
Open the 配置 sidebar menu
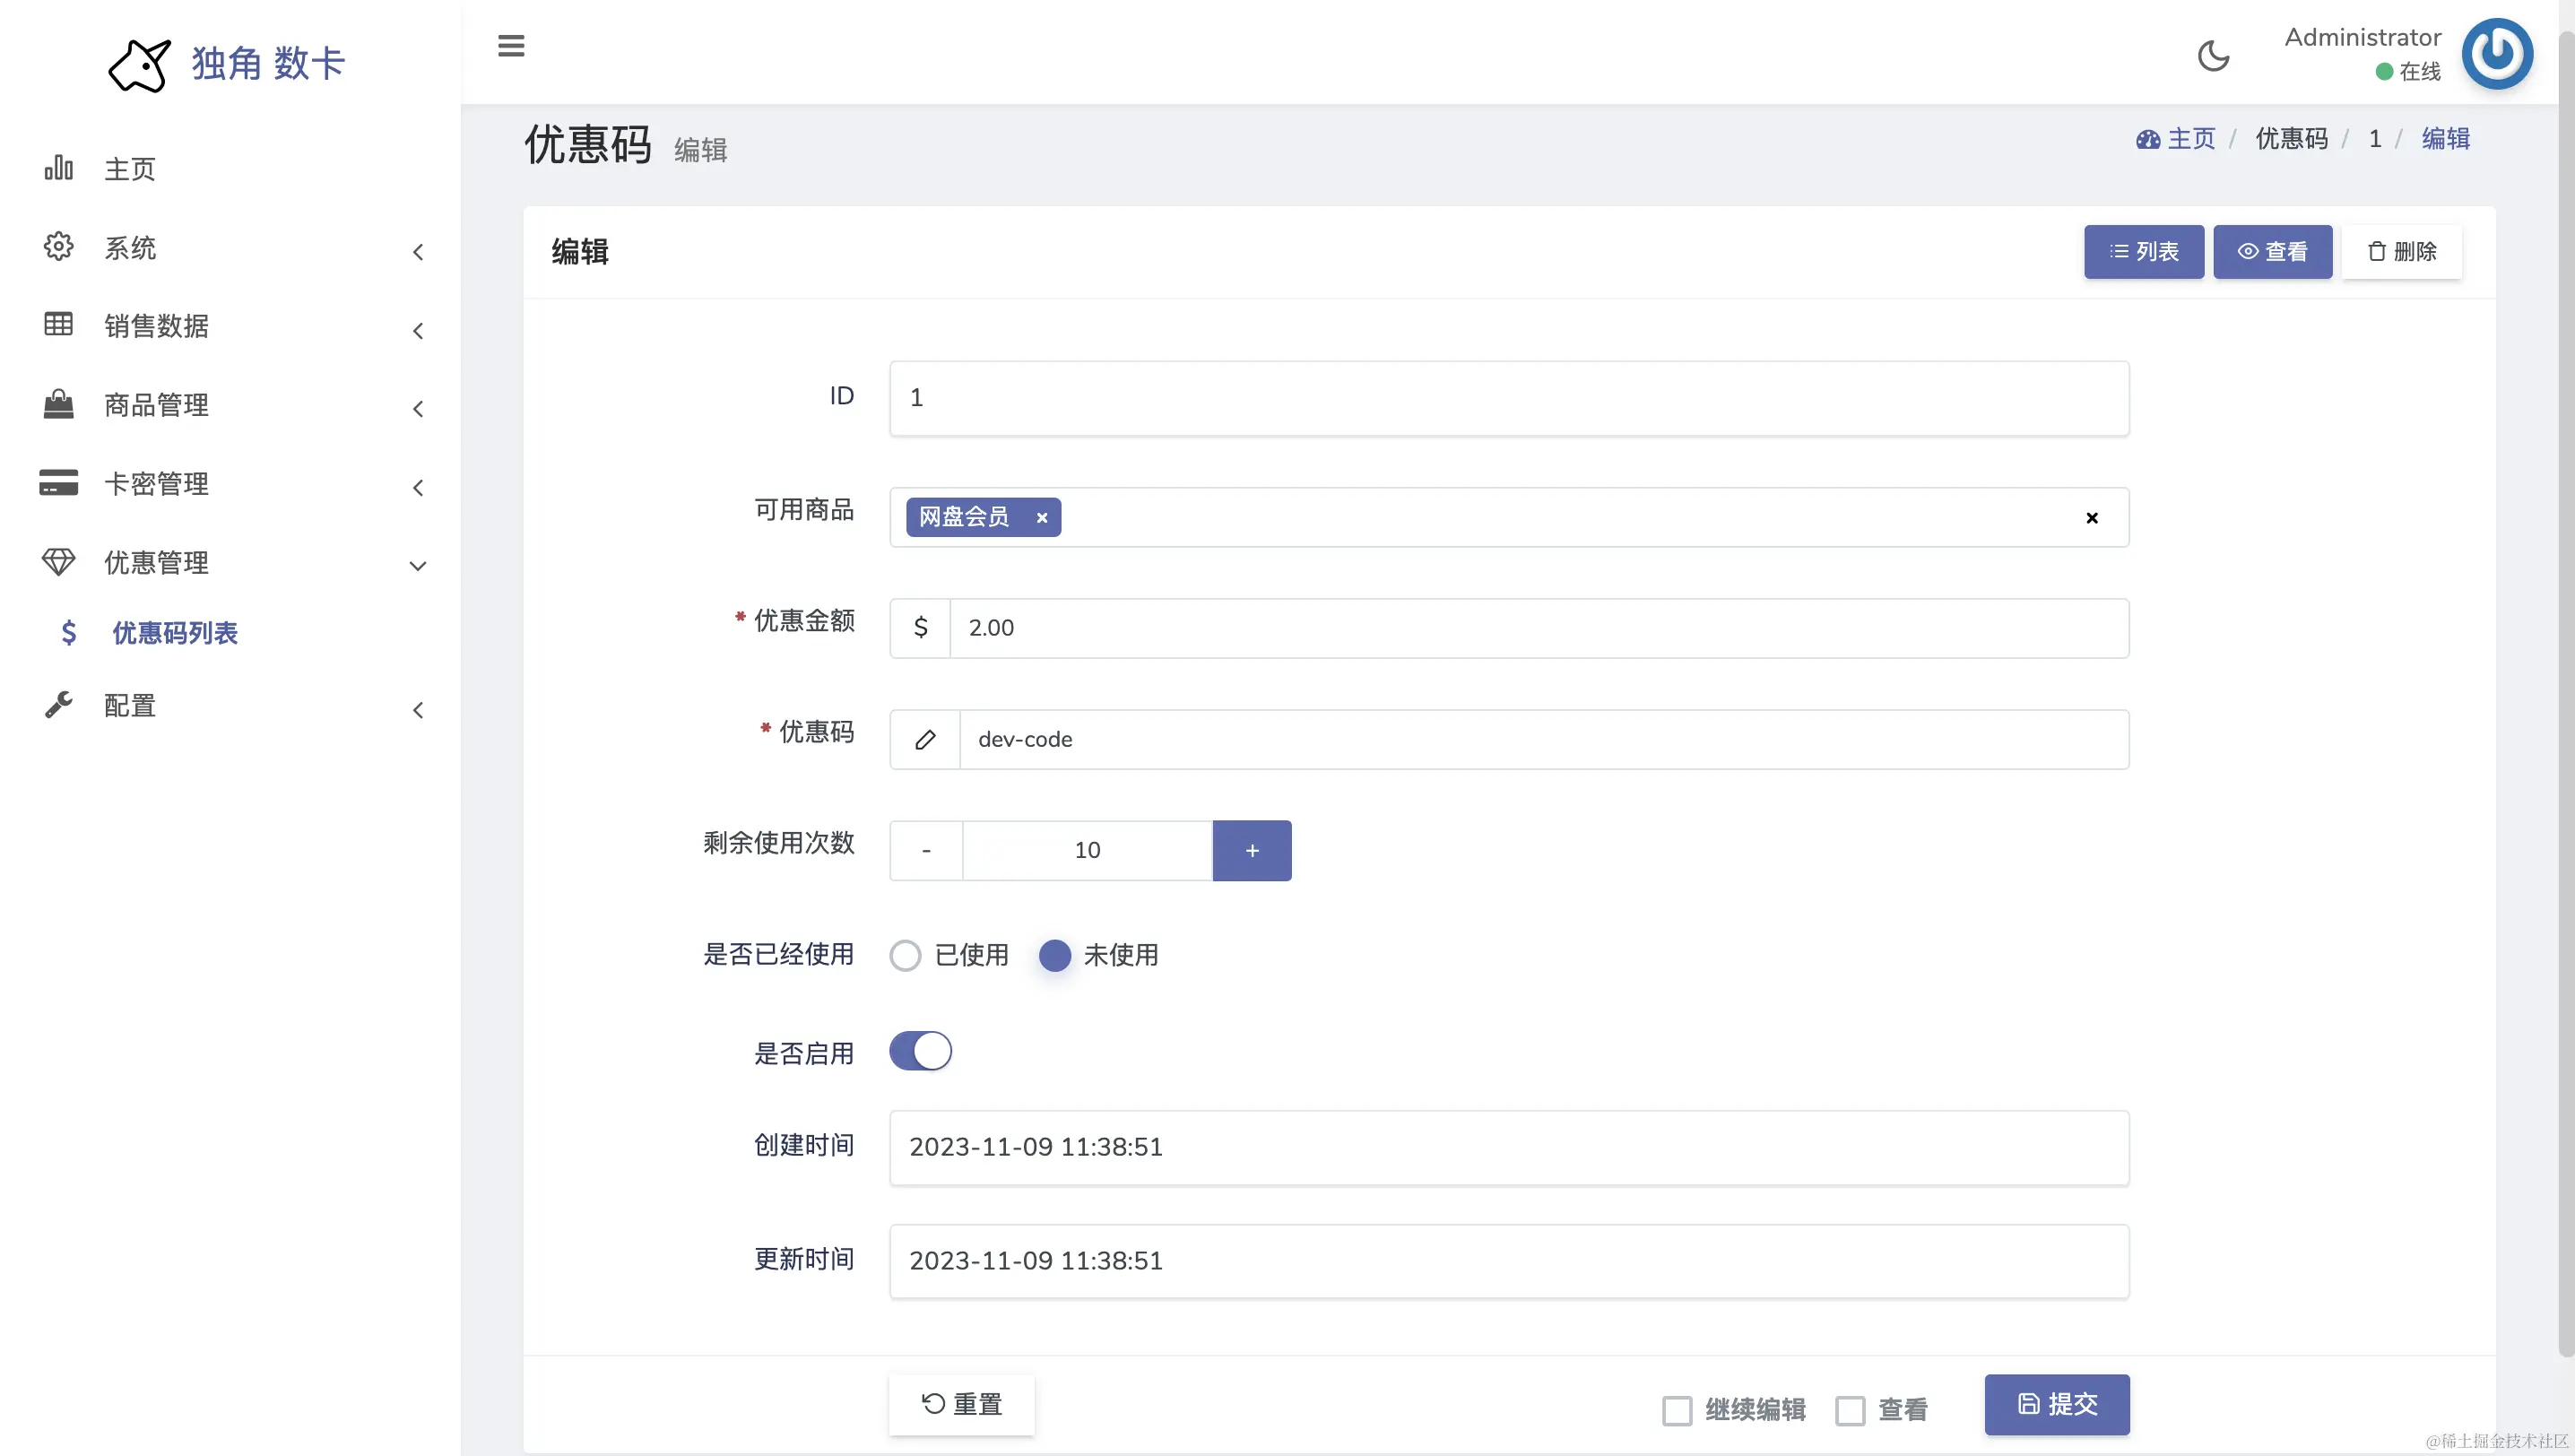[230, 705]
